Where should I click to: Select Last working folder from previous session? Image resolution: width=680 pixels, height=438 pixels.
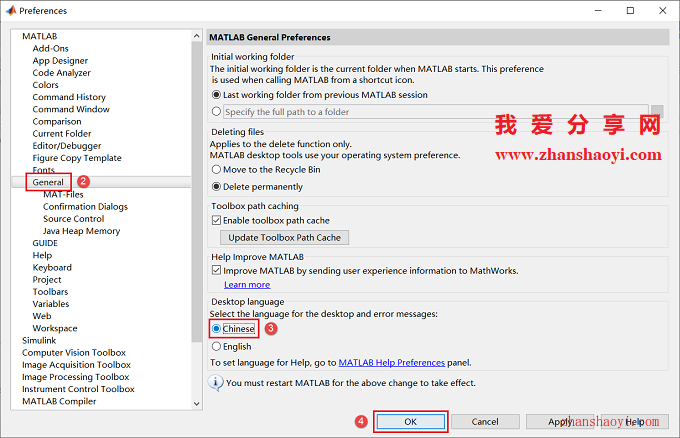point(216,95)
